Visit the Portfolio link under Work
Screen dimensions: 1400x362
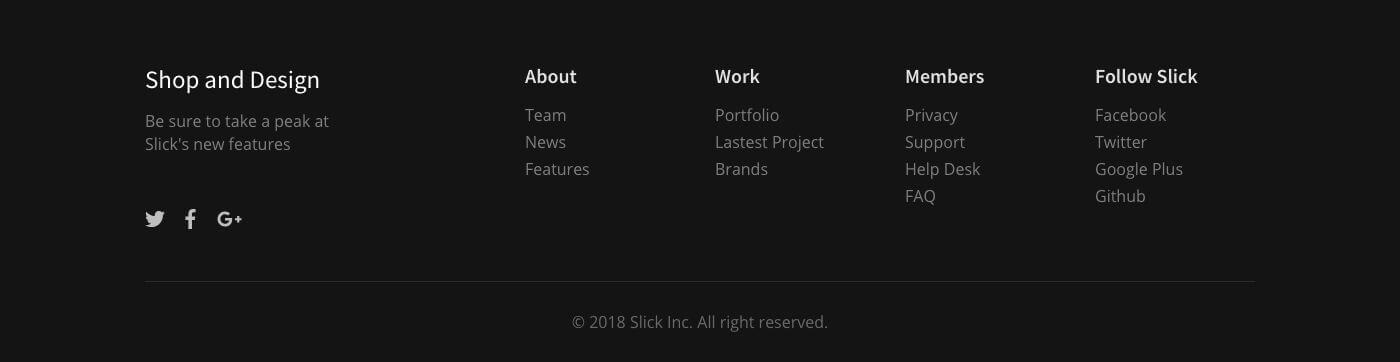click(x=747, y=115)
